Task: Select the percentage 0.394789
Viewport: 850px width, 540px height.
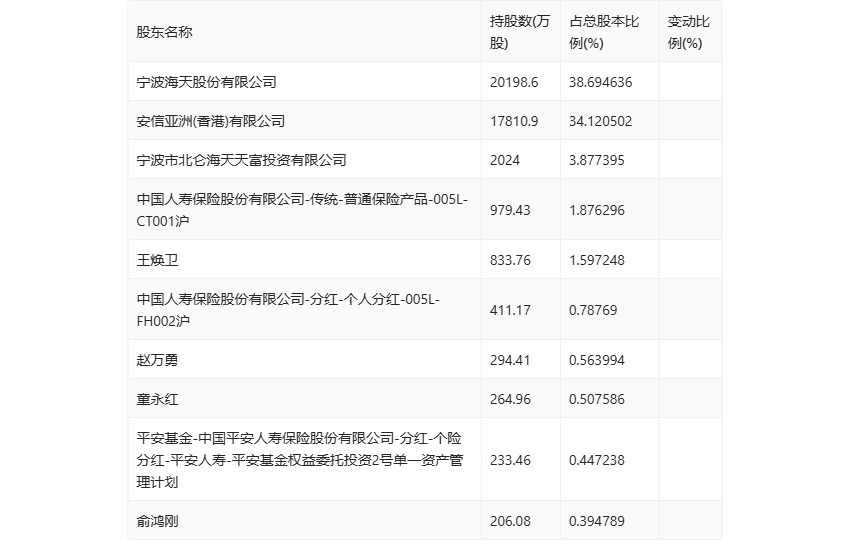Action: tap(597, 521)
